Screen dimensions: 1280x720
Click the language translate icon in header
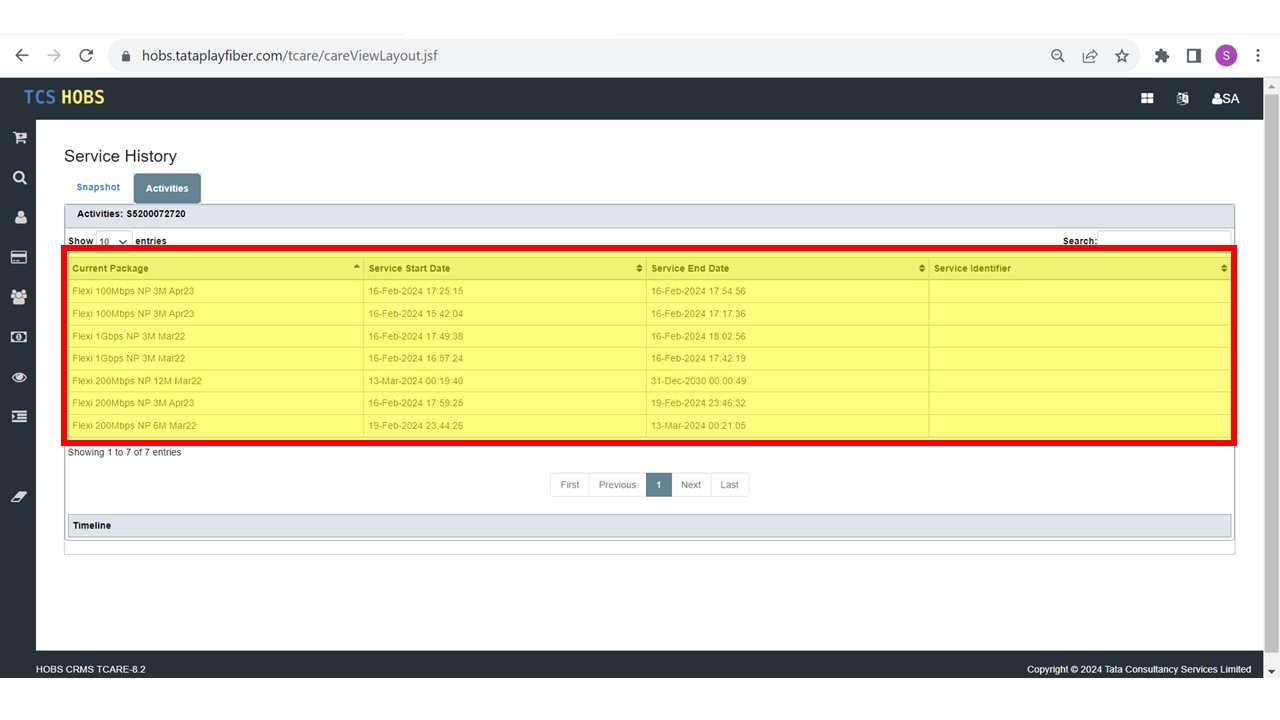pos(1183,98)
